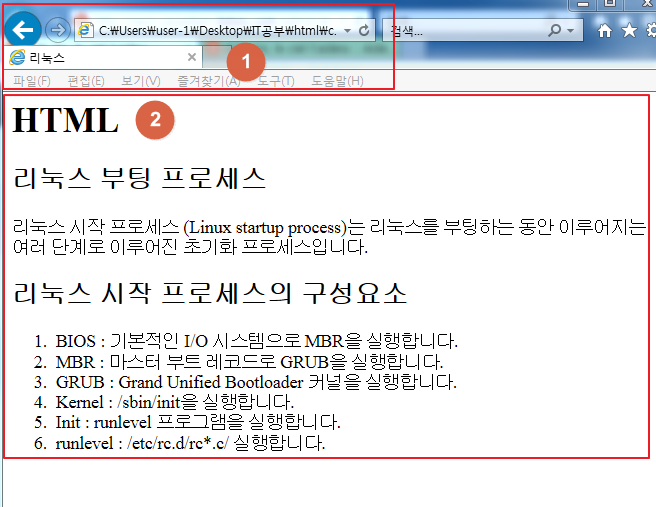Click the paragraph starting 리눅스 시작 프로세스 (Linux startup process)
656x507 pixels.
coord(330,237)
